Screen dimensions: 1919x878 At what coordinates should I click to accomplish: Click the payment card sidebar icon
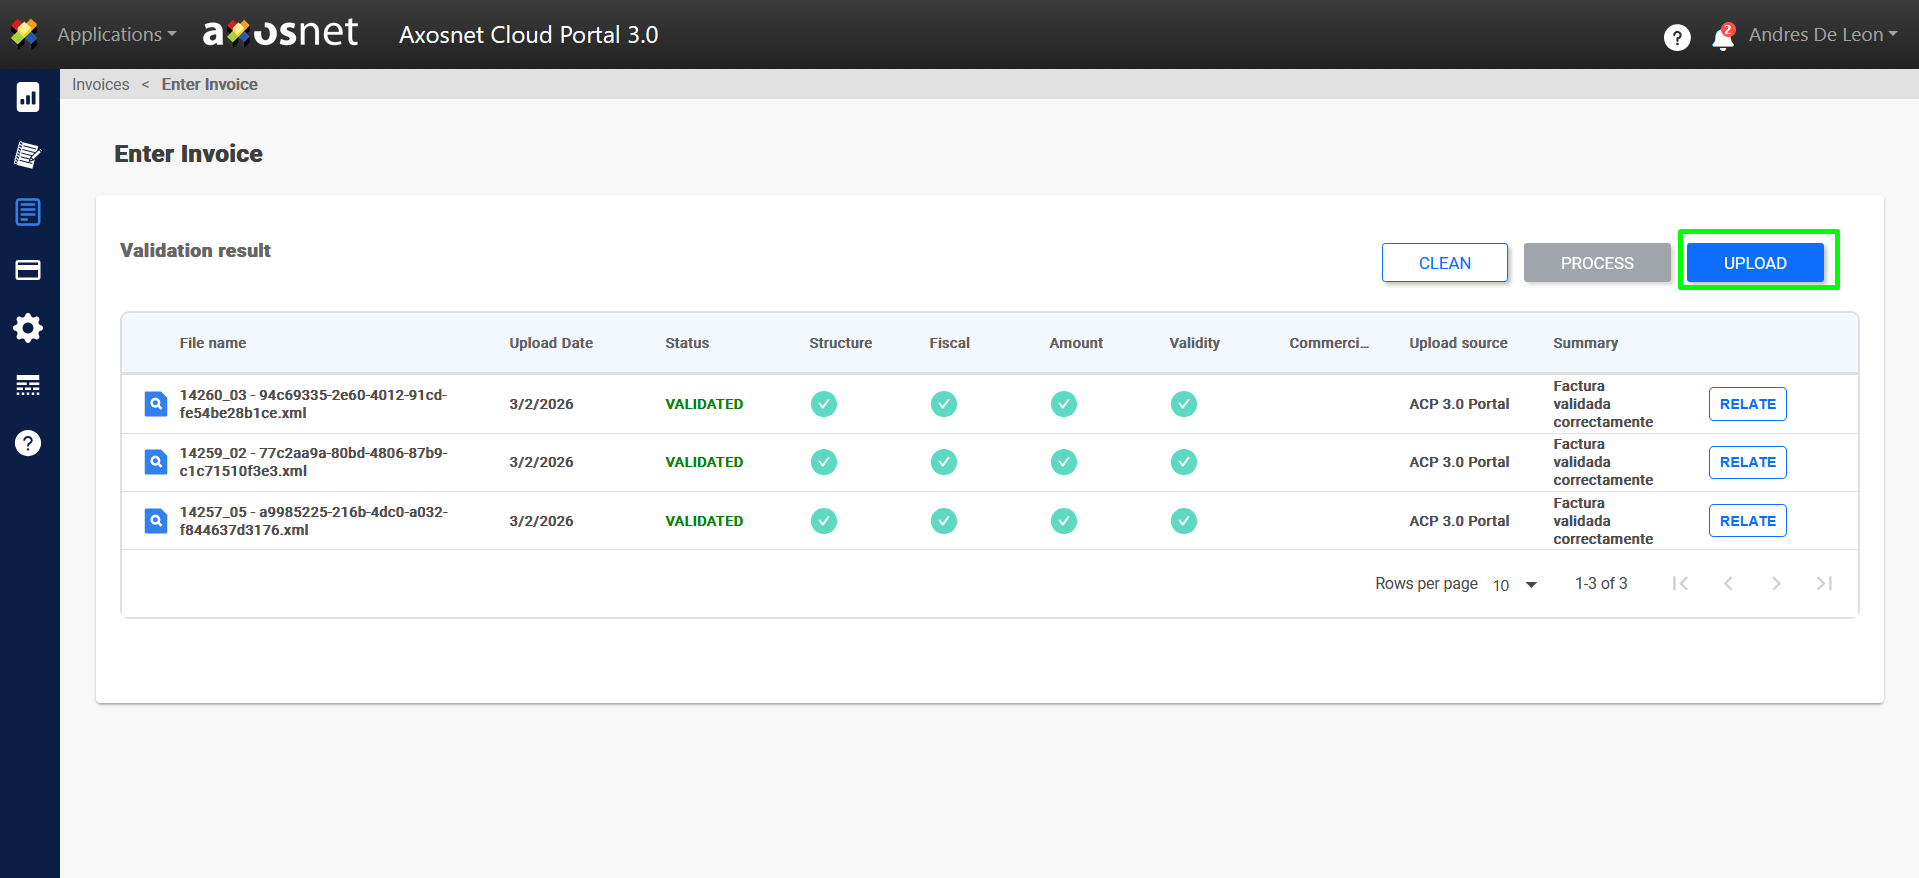pyautogui.click(x=28, y=270)
